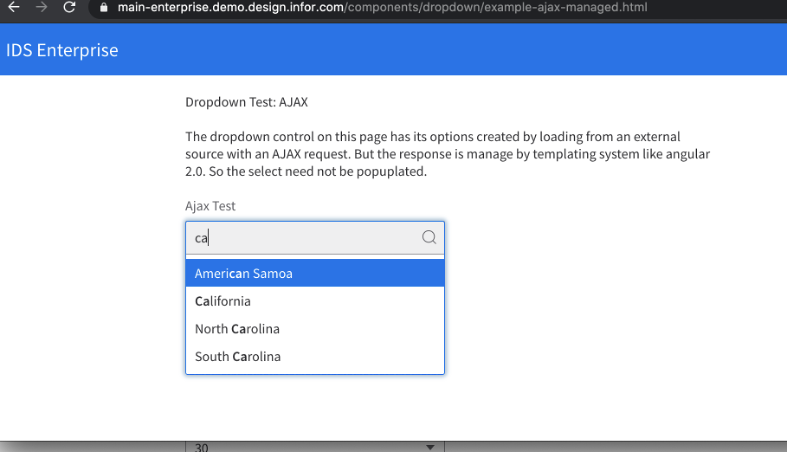Click the browser forward arrow
788x452 pixels.
coord(41,7)
